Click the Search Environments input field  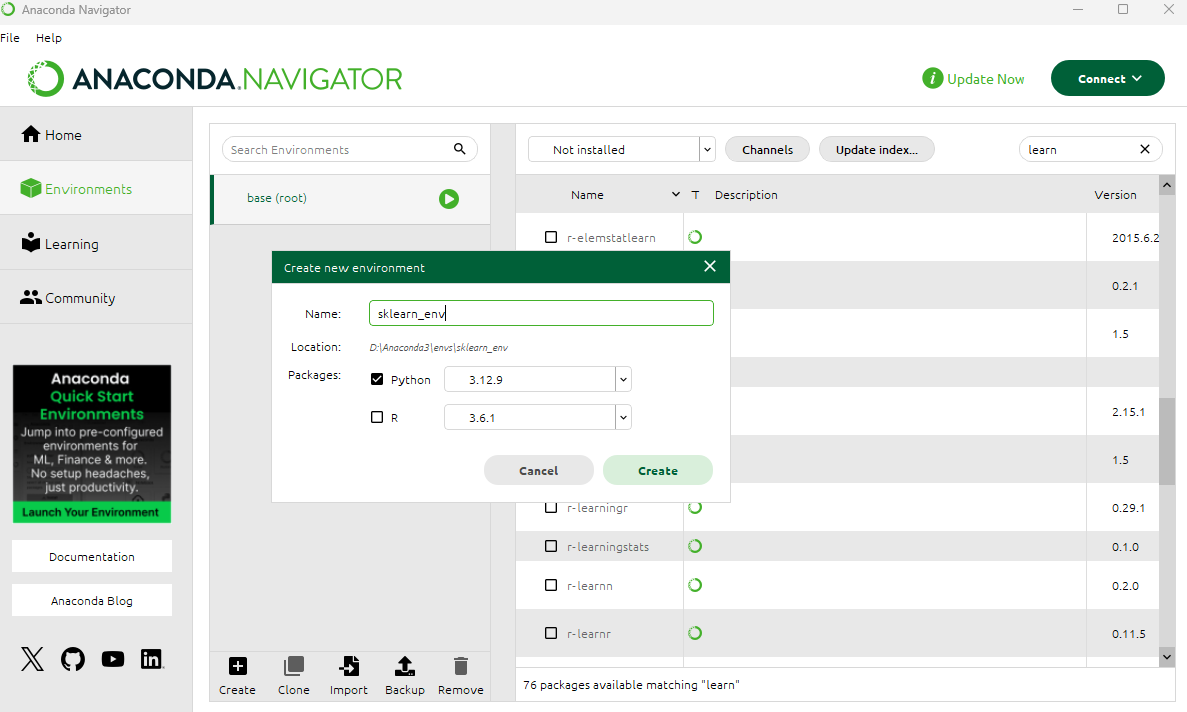pyautogui.click(x=350, y=149)
